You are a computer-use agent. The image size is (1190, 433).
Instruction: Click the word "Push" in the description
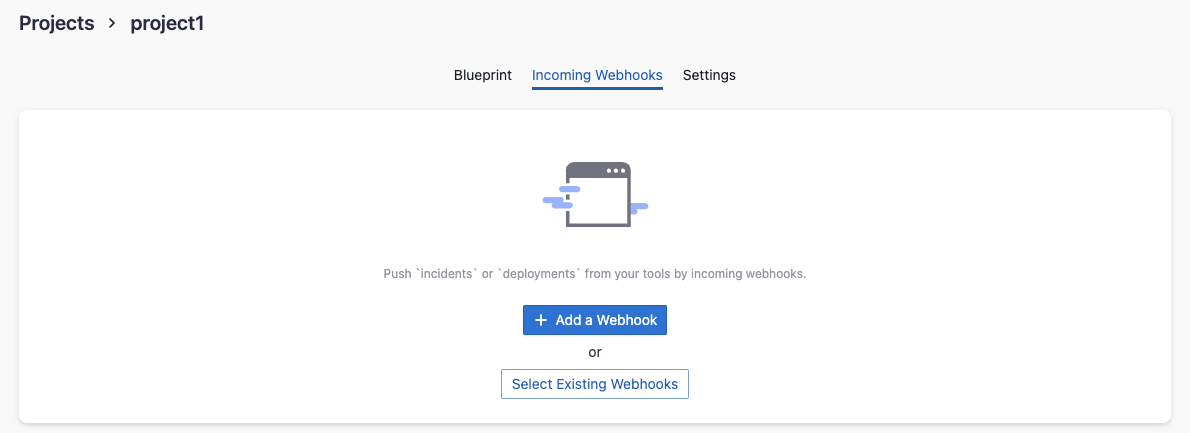397,273
